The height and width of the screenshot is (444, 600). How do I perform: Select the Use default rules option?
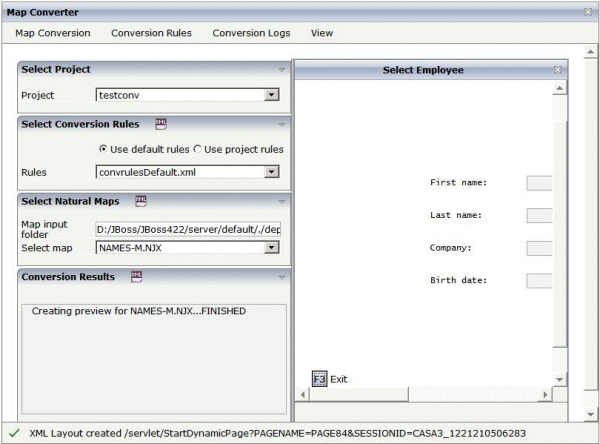pos(103,149)
